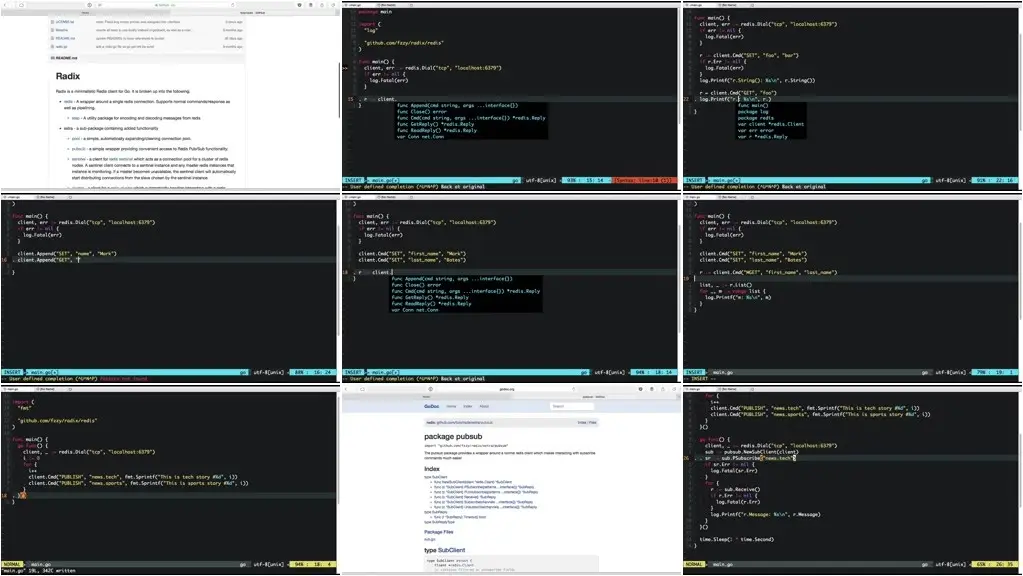The image size is (1023, 576).
Task: Click the godoc.org address bar
Action: (507, 389)
